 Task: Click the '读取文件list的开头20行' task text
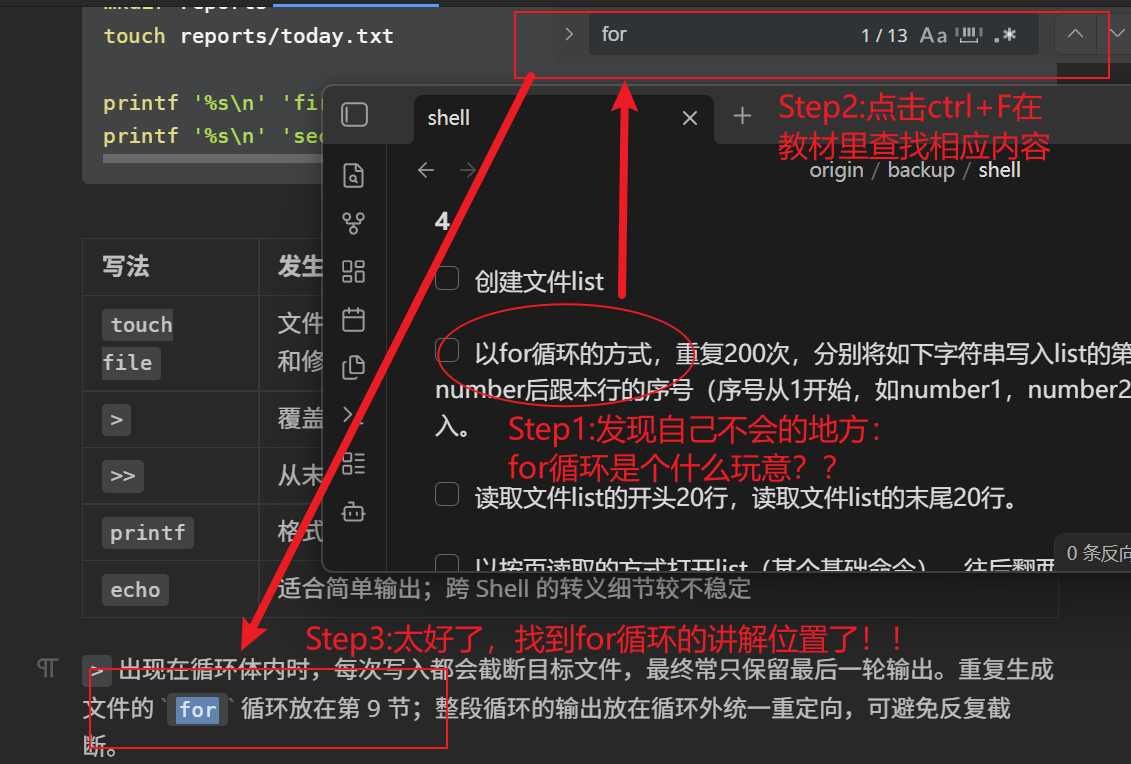[x=746, y=498]
